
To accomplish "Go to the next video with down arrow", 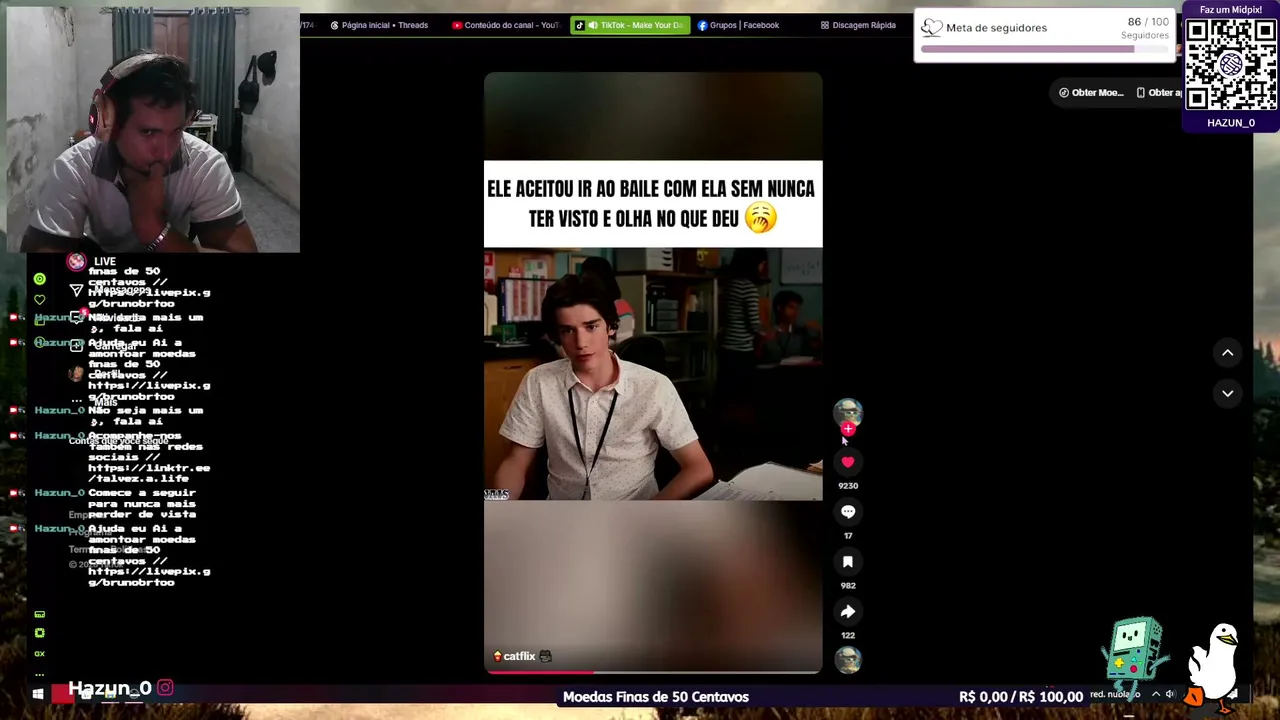I will [x=1227, y=394].
